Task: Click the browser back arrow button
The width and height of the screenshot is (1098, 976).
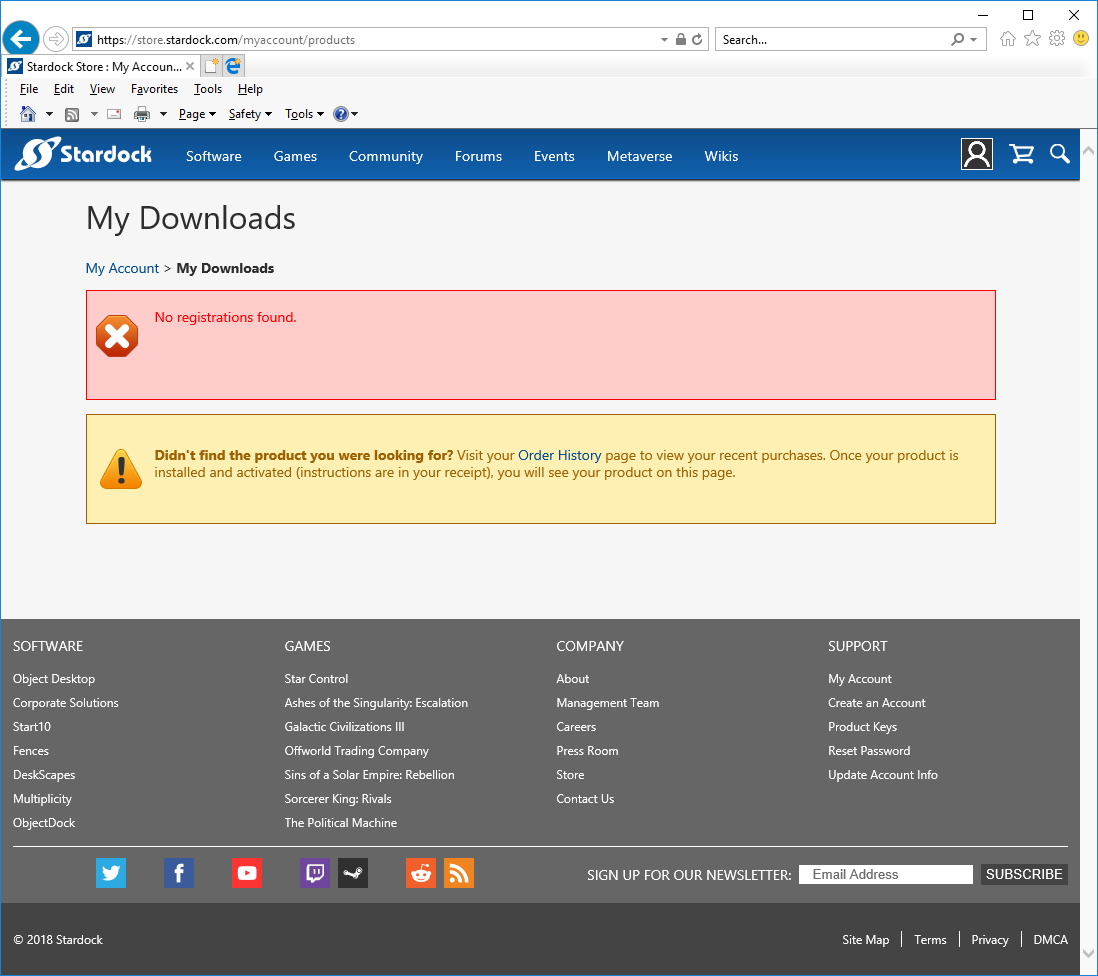Action: [21, 39]
